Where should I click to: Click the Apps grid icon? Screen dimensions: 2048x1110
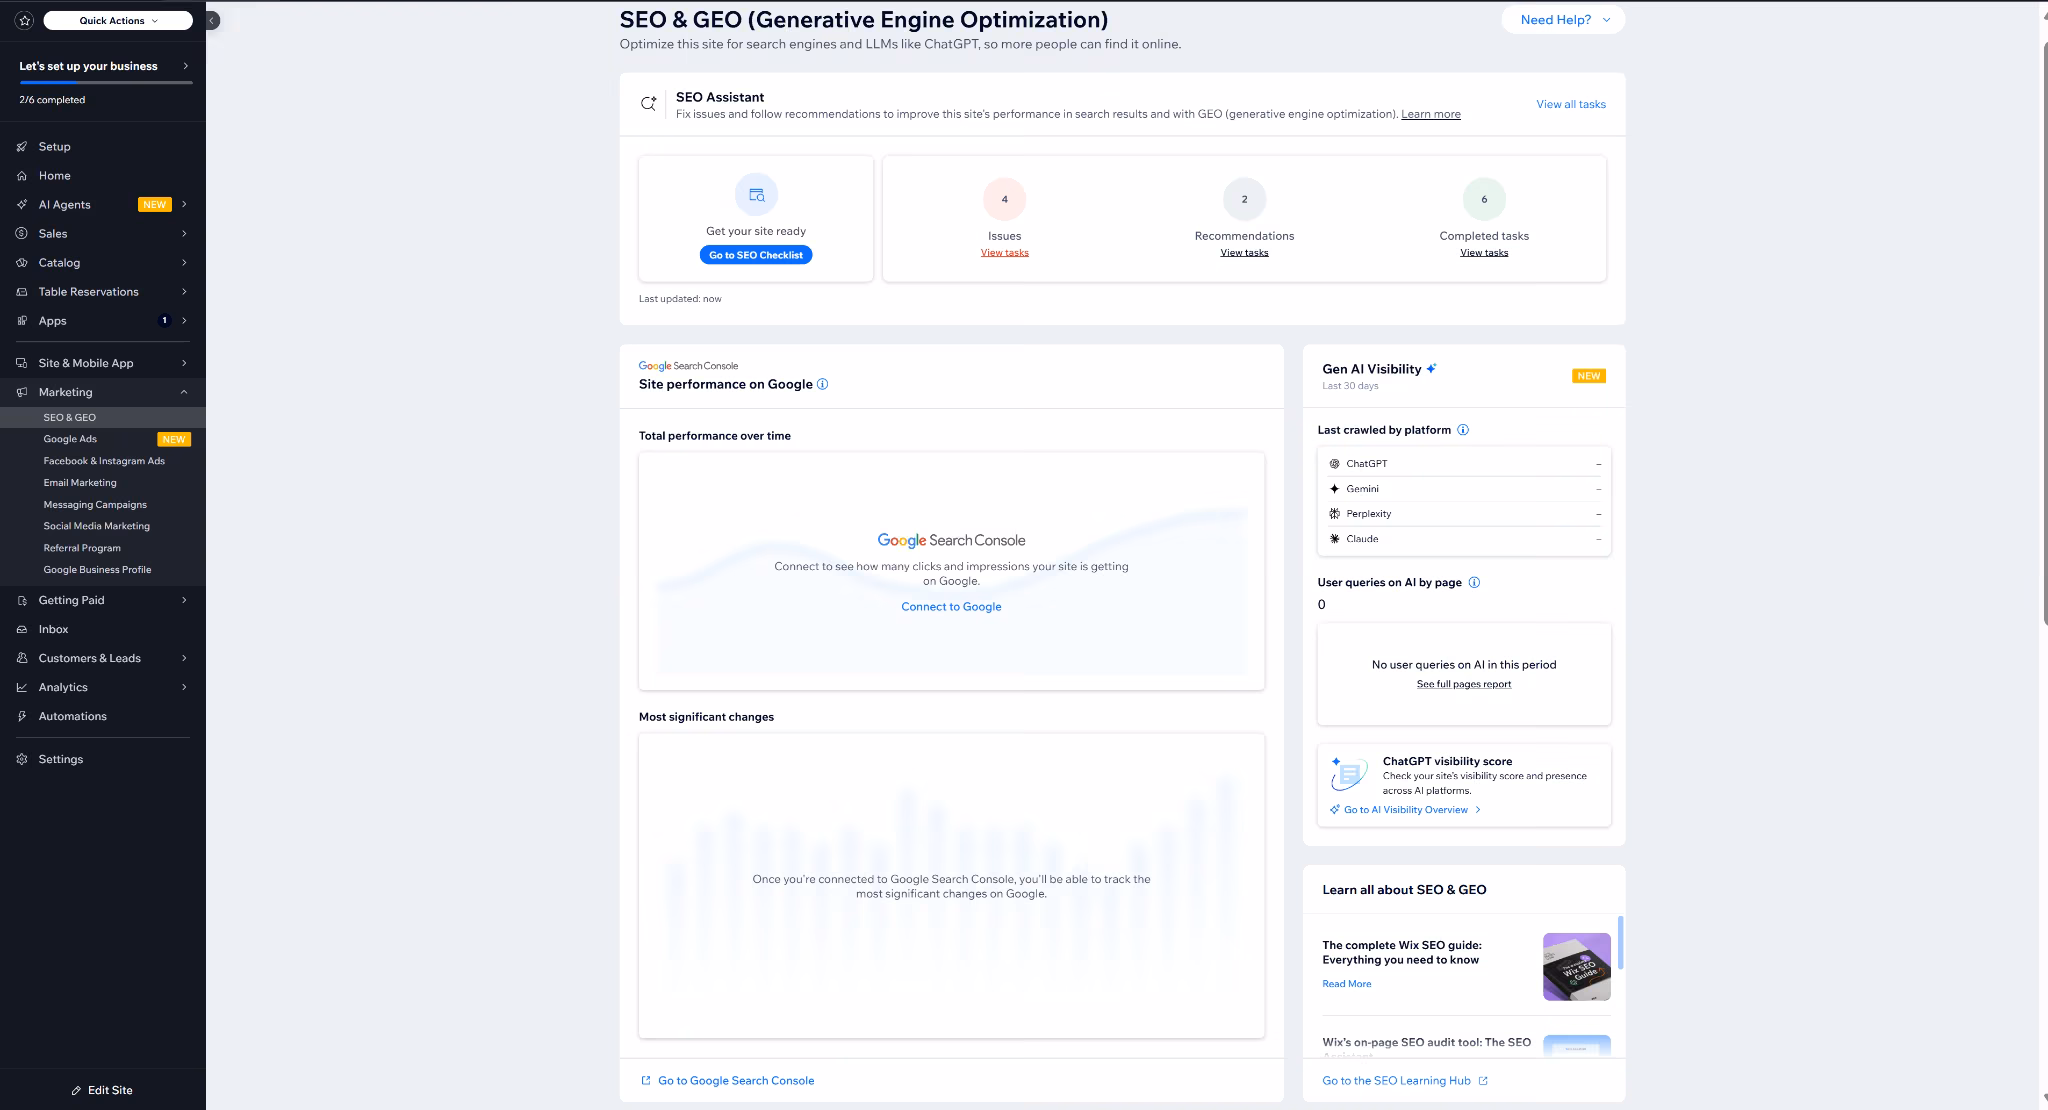coord(22,320)
